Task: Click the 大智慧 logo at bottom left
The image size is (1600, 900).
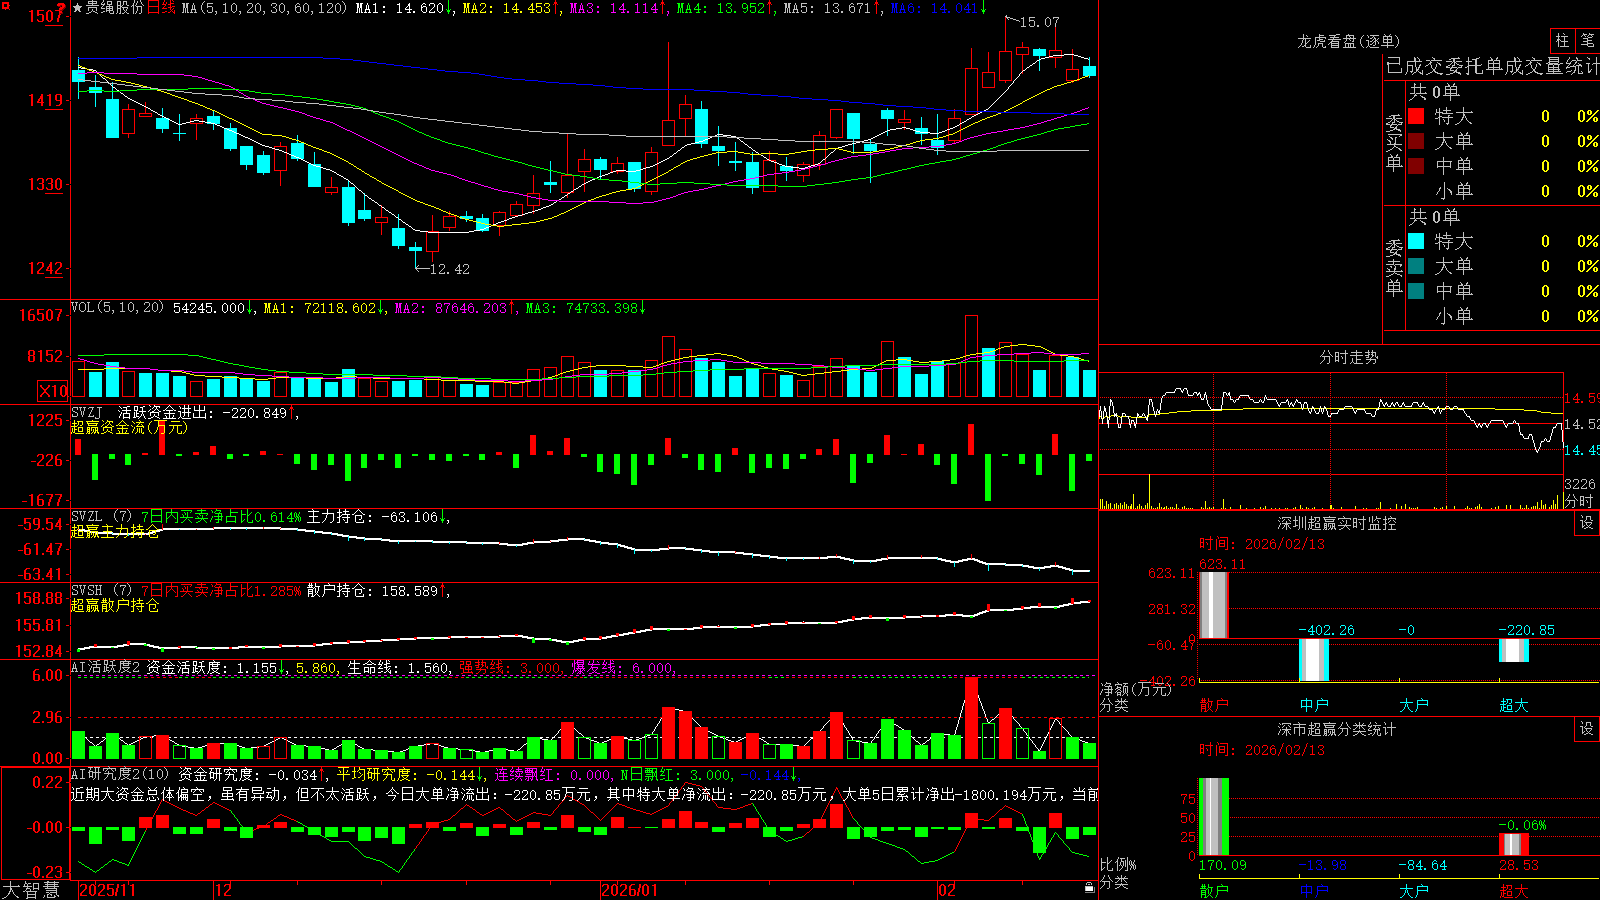Action: (31, 890)
